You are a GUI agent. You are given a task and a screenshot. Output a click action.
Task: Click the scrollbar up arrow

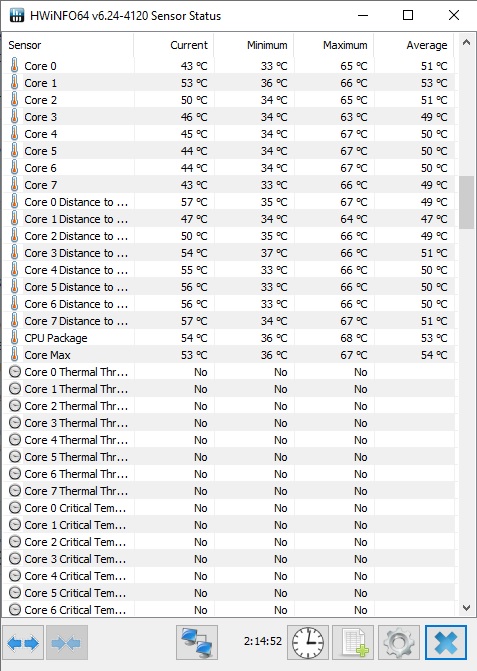coord(466,42)
